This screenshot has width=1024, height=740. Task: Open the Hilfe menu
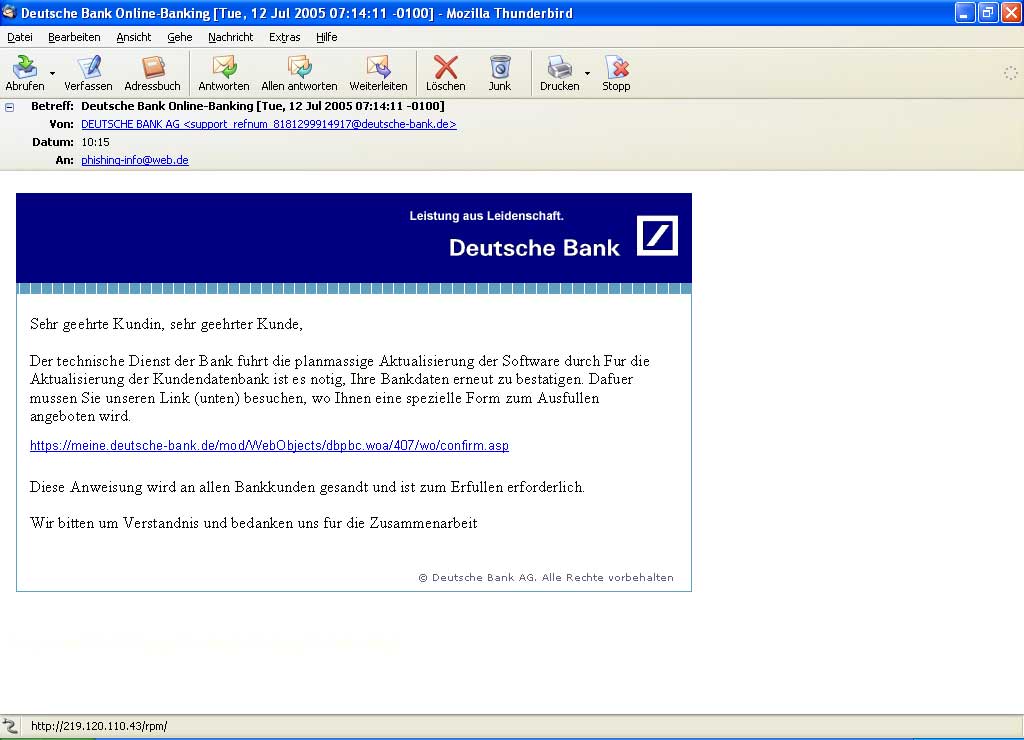pyautogui.click(x=327, y=37)
